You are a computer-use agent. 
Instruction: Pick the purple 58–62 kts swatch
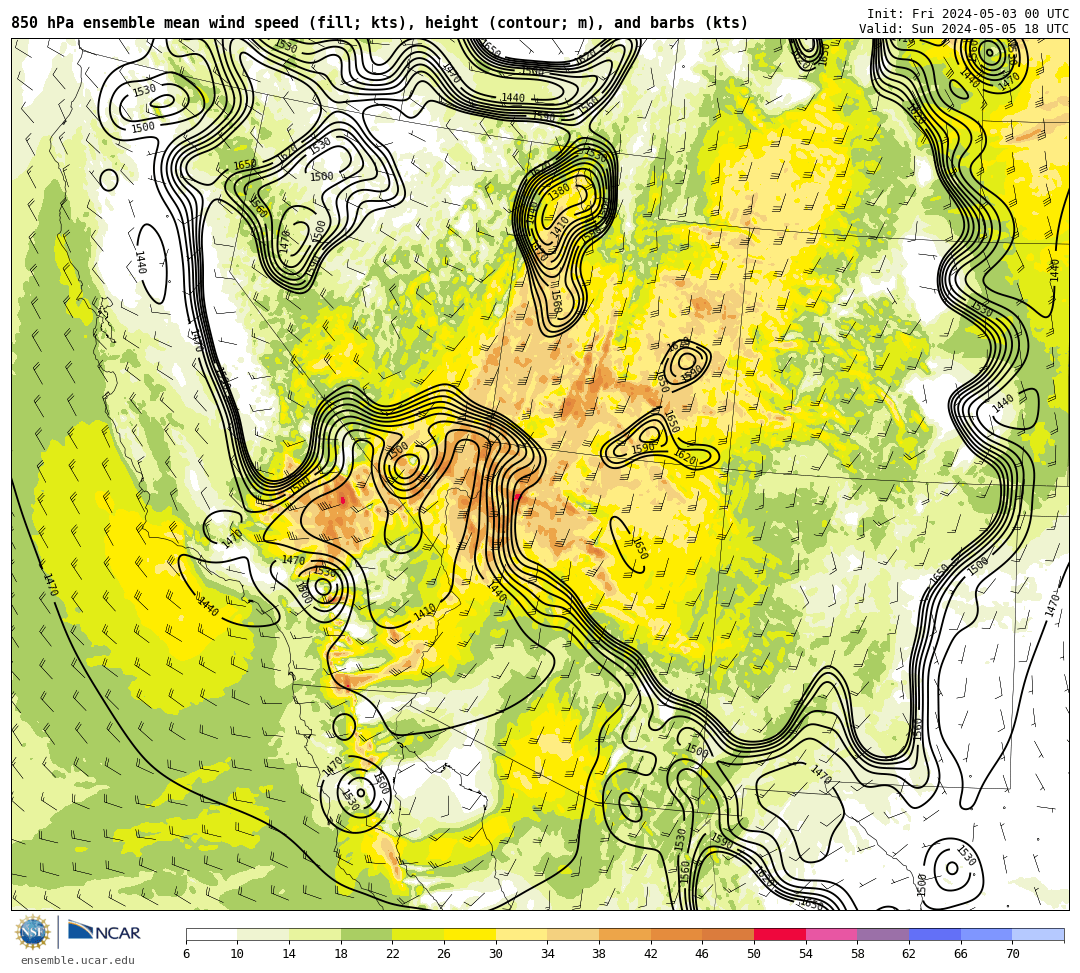pos(883,934)
